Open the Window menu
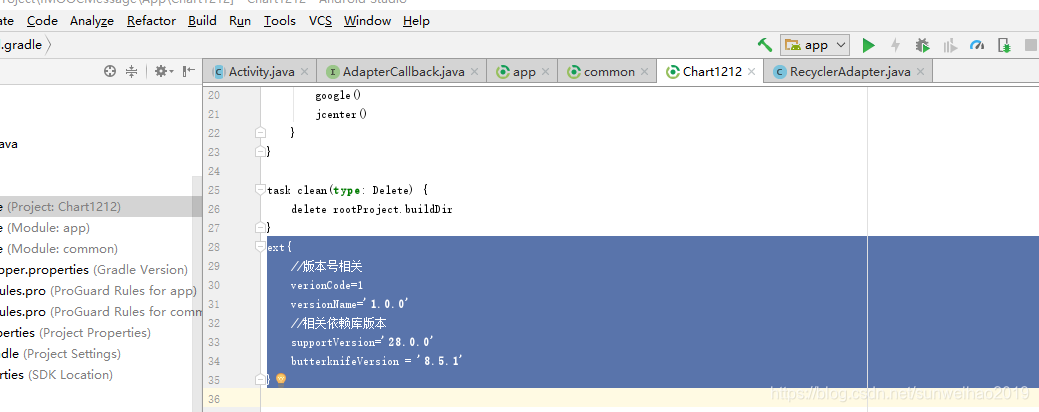The image size is (1039, 412). (367, 21)
